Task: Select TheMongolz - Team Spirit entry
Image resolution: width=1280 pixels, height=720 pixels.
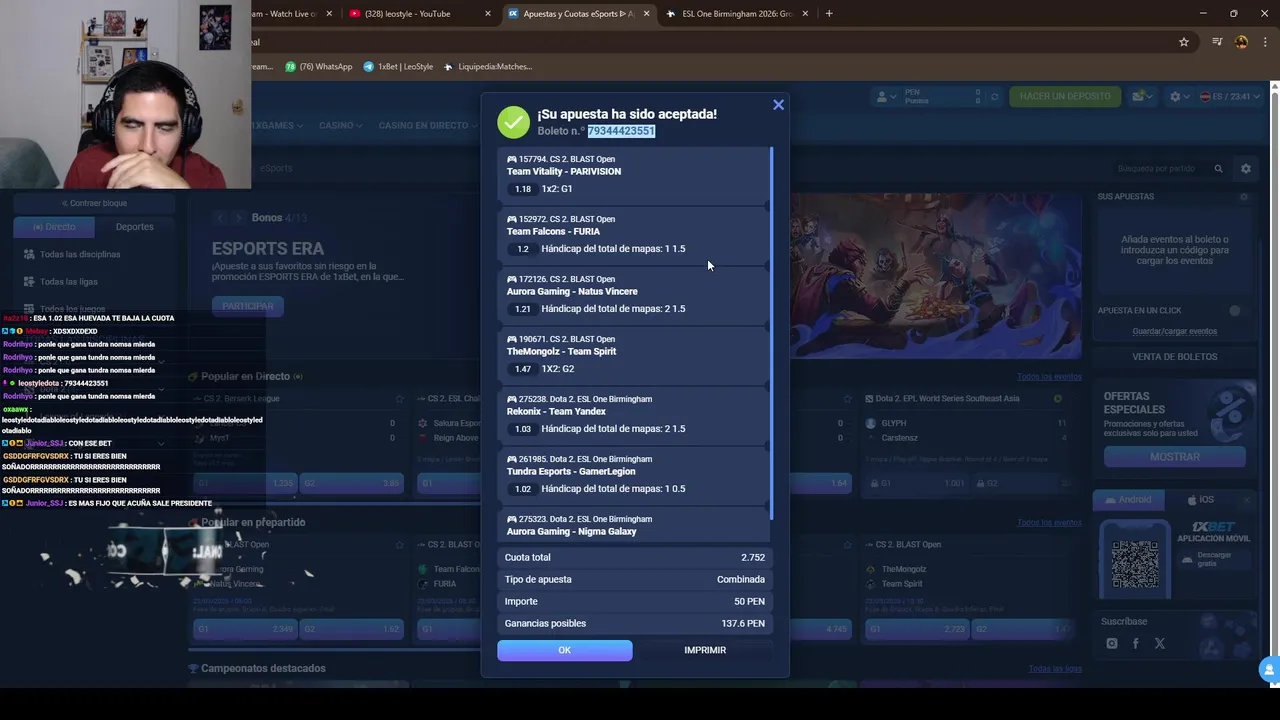Action: pos(633,355)
